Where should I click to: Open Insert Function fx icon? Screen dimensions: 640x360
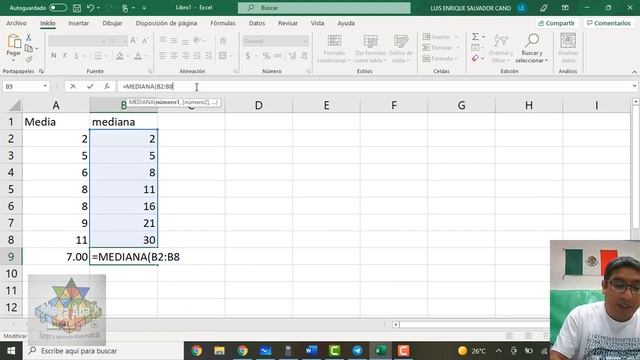coord(107,86)
